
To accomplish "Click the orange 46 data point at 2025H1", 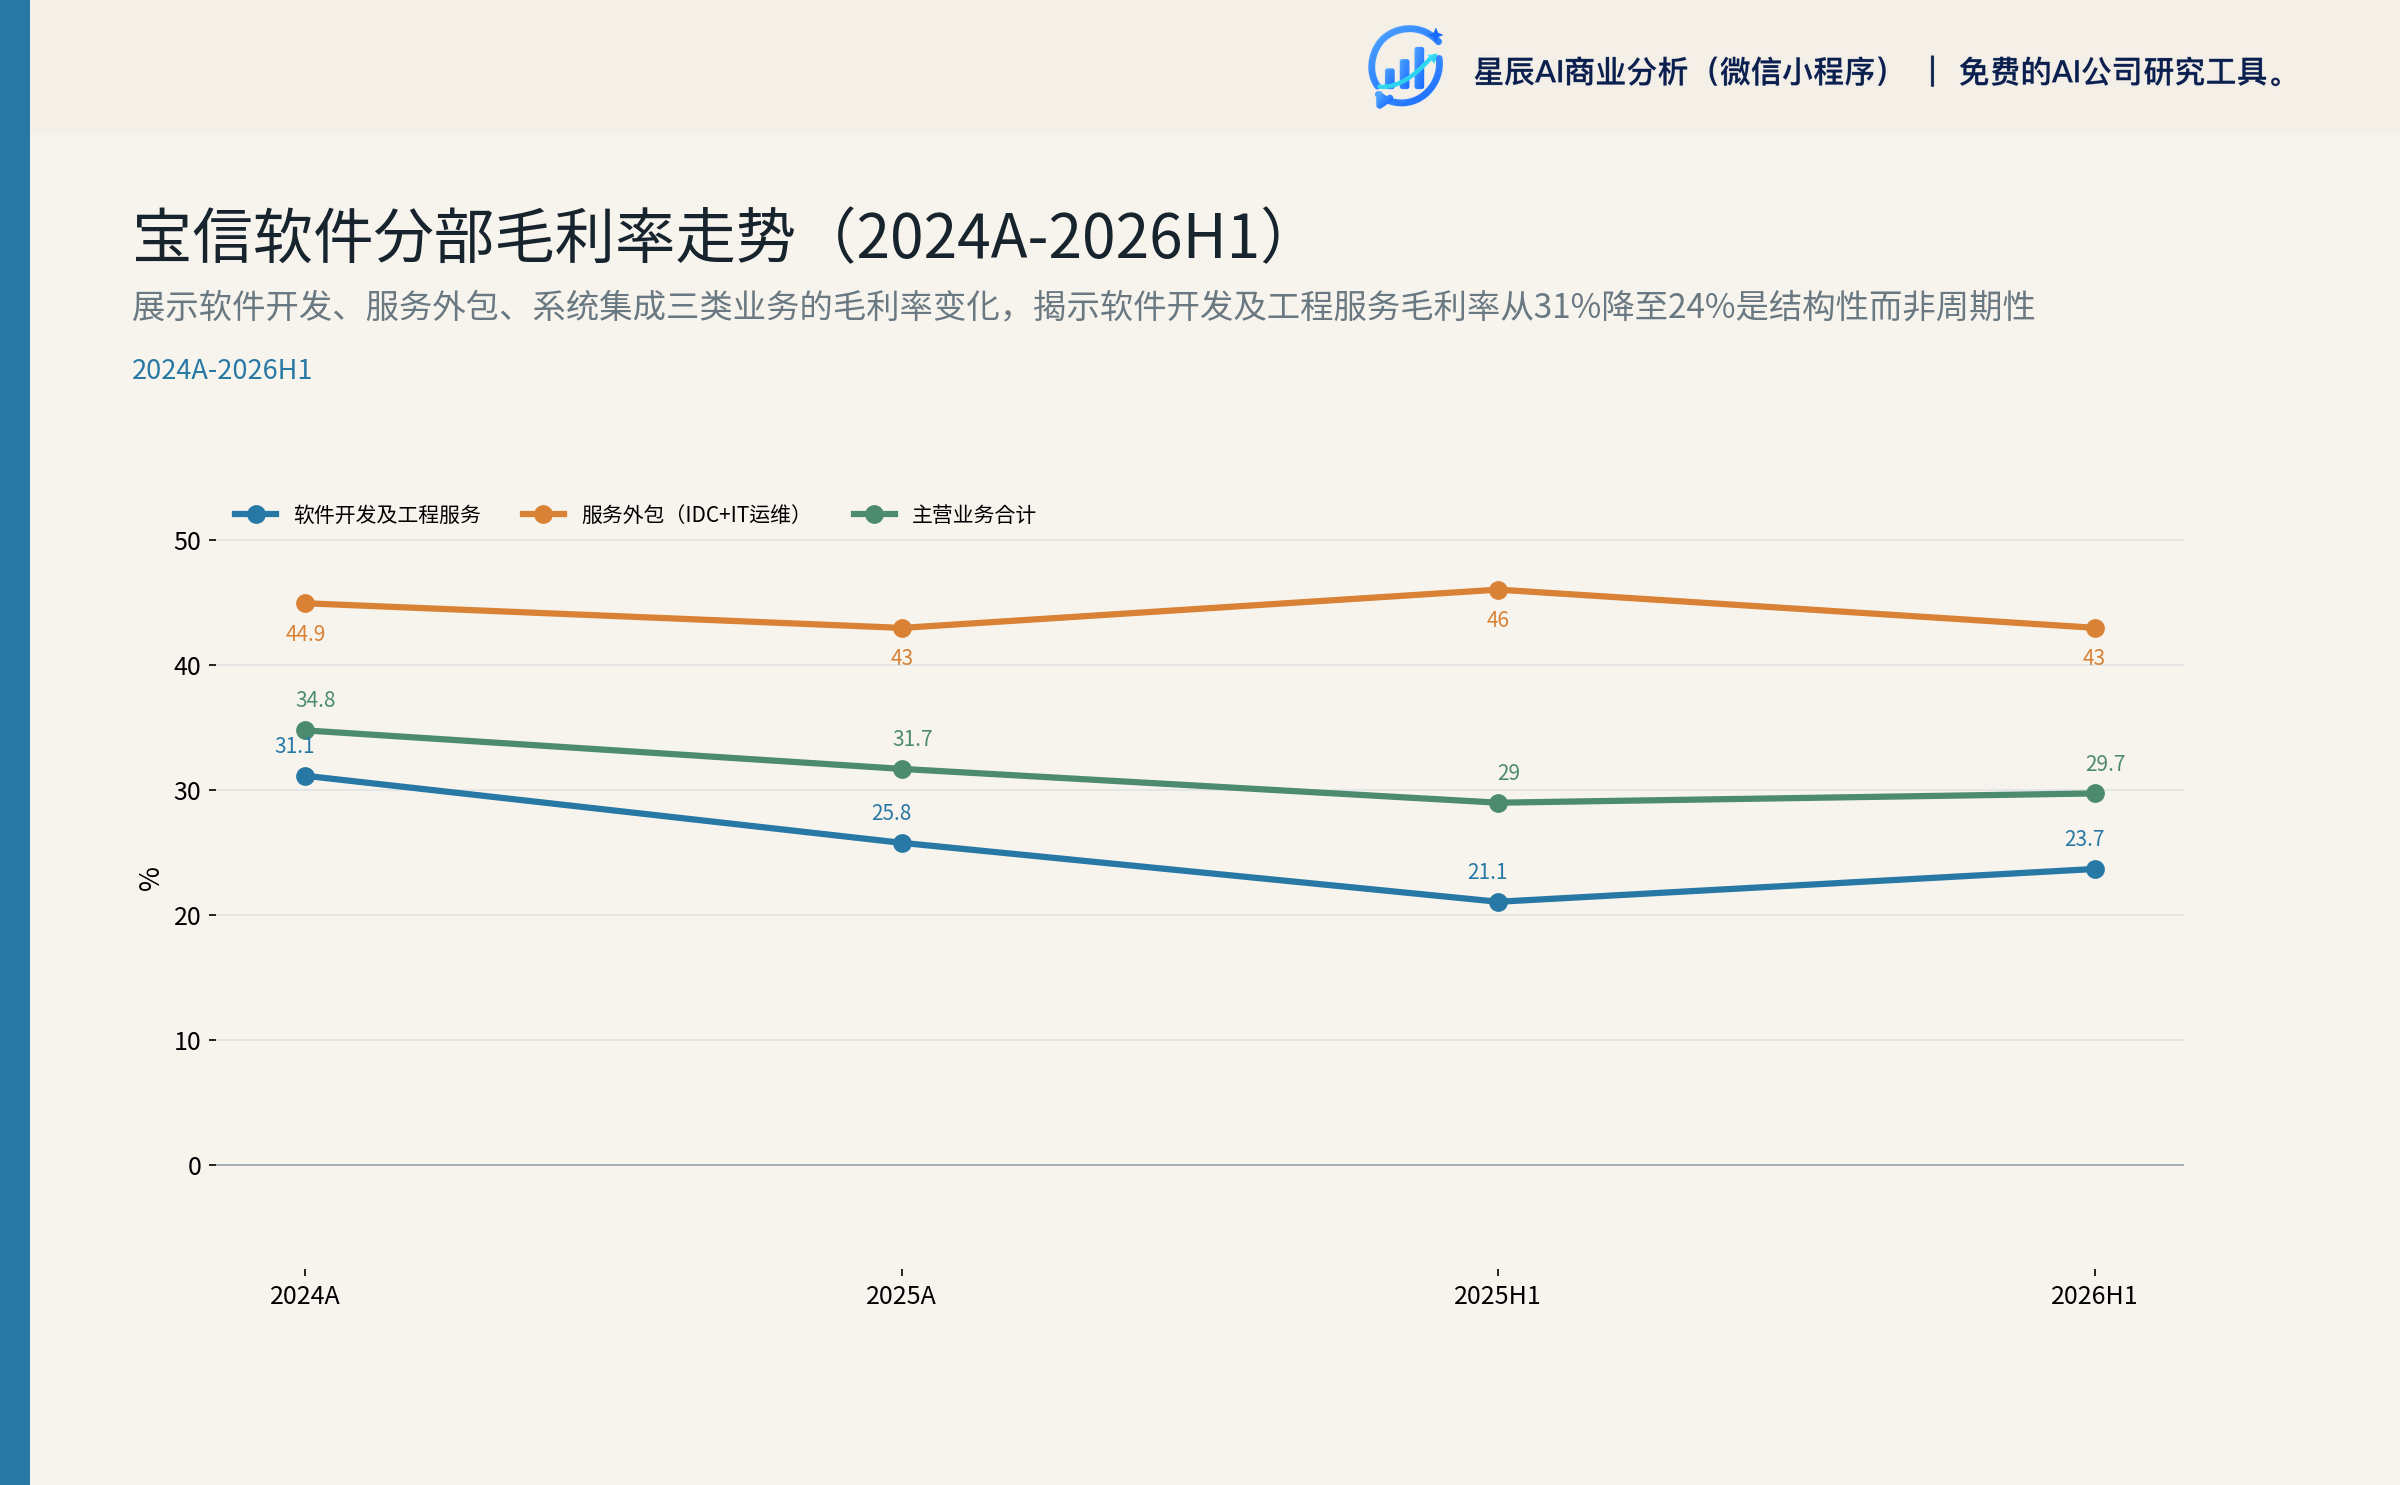I will [x=1498, y=590].
